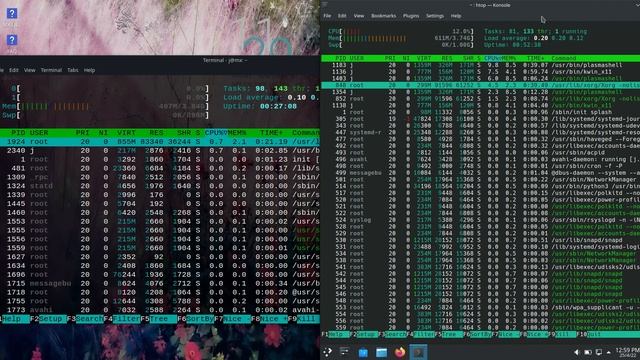
Task: Open the second question-mark desktop icon
Action: click(12, 40)
